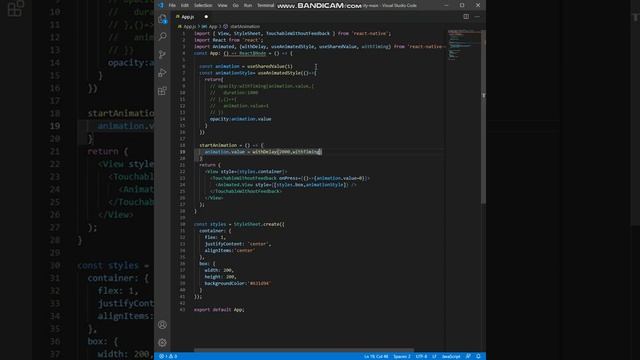The image size is (640, 360).
Task: Open the Run menu
Action: point(248,6)
